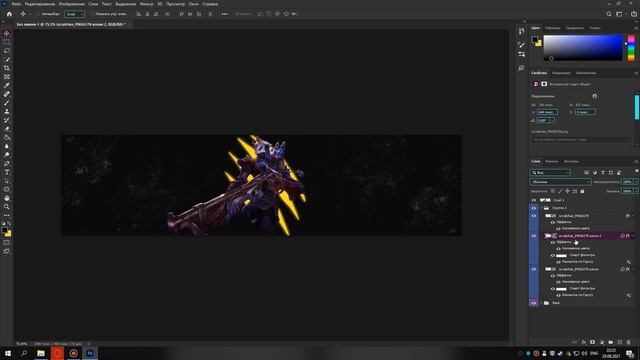The image size is (640, 360).
Task: Select the Rectangle shape tool
Action: pyautogui.click(x=7, y=189)
